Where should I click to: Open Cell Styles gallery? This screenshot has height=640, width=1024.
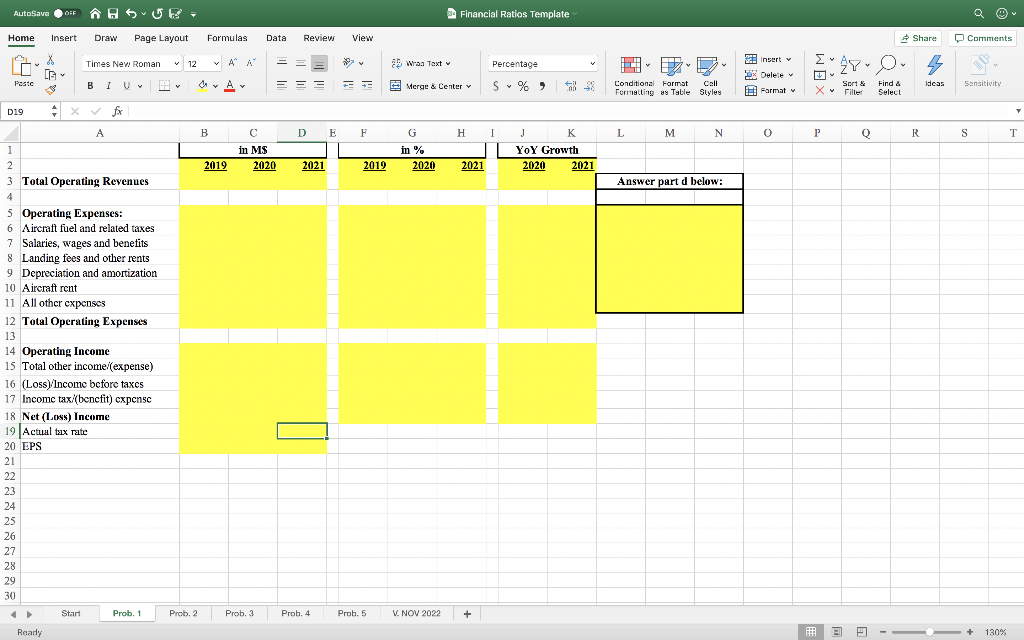point(711,75)
